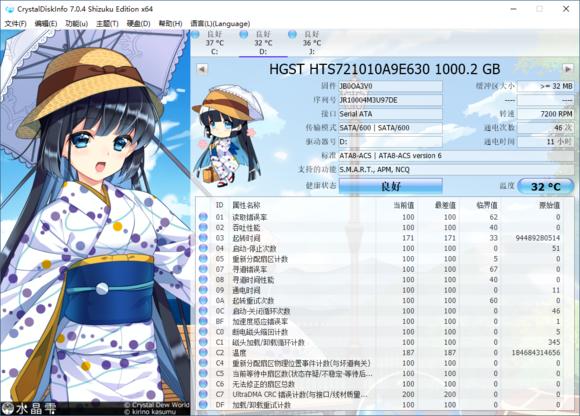Click status icon for attribute 0A row
Image resolution: width=580 pixels, height=416 pixels.
coord(203,301)
